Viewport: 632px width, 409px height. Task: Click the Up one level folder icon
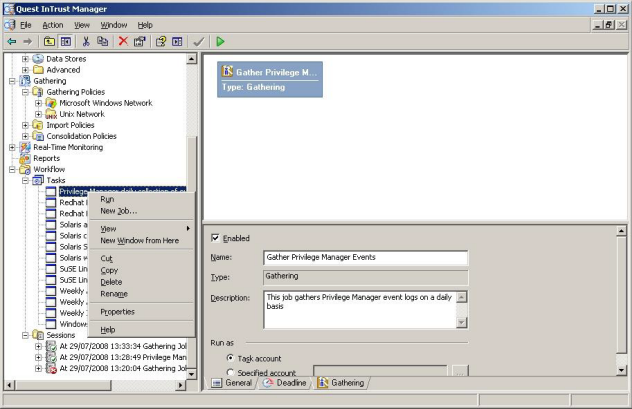(x=49, y=42)
